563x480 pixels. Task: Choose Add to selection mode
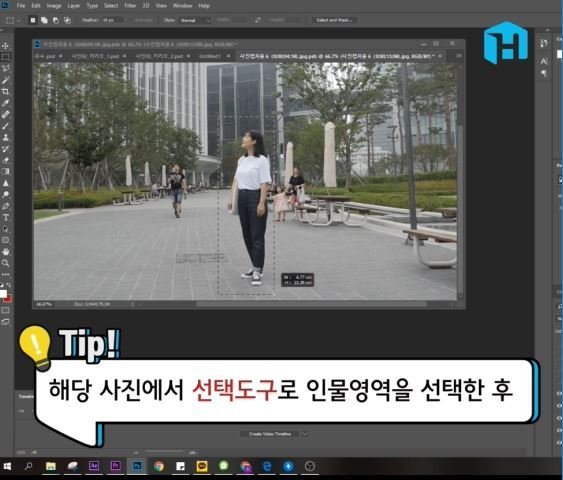tap(44, 20)
